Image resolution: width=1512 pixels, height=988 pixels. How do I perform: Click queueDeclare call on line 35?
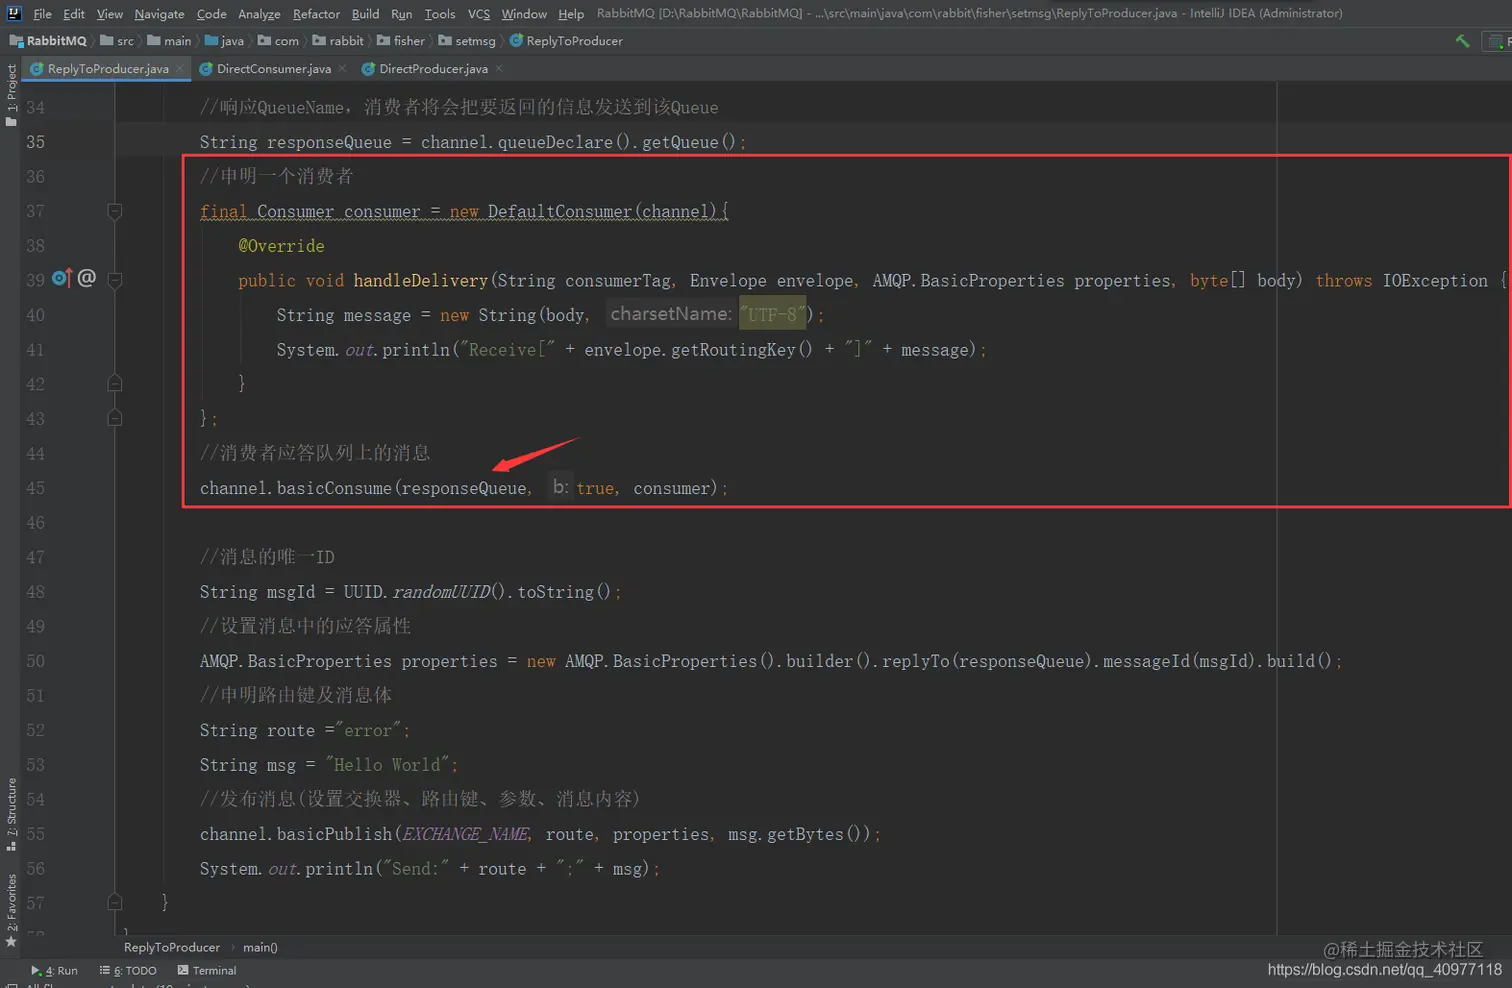pyautogui.click(x=555, y=142)
